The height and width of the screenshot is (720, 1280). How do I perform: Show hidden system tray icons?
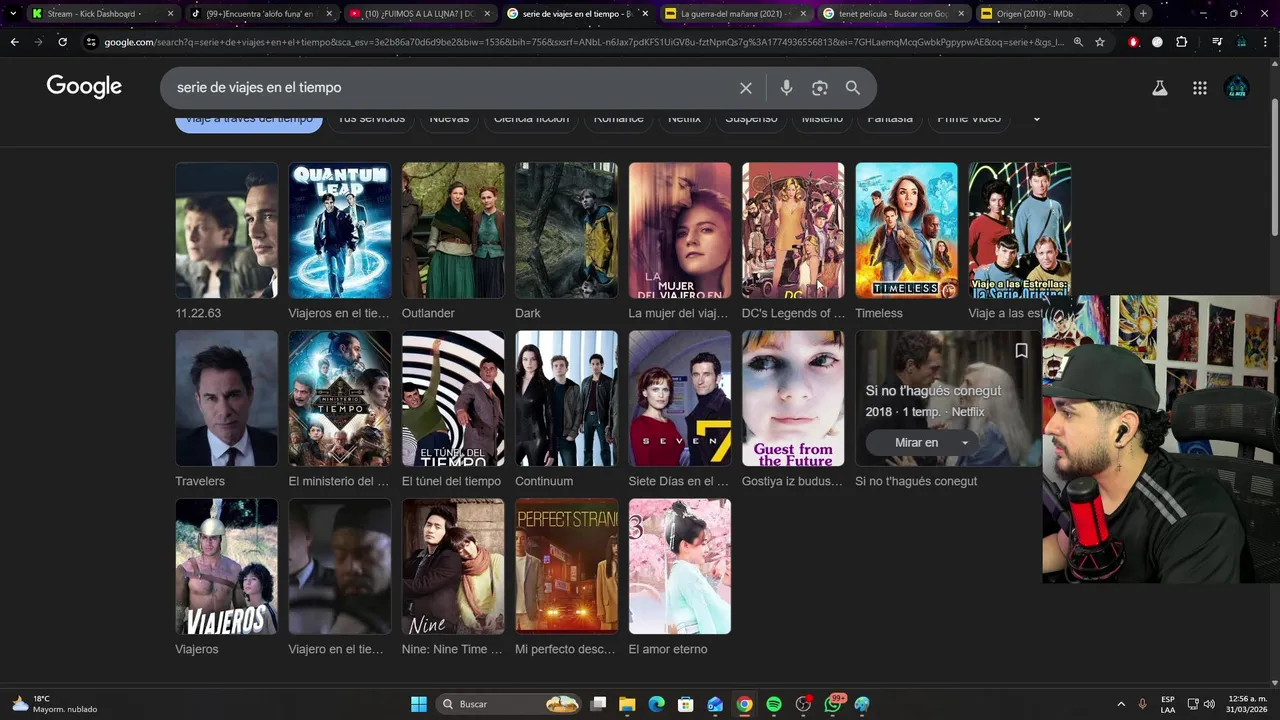click(1120, 704)
